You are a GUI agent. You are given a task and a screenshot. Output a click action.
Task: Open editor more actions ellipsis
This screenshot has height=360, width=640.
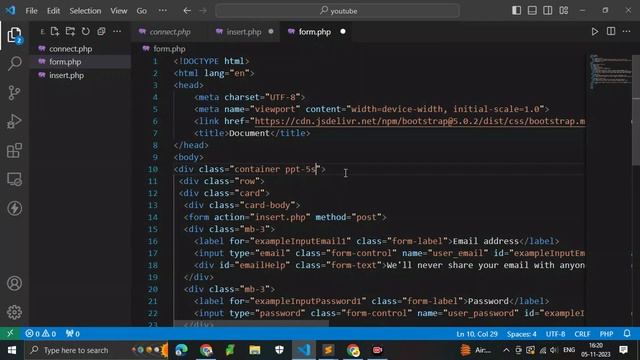(627, 31)
